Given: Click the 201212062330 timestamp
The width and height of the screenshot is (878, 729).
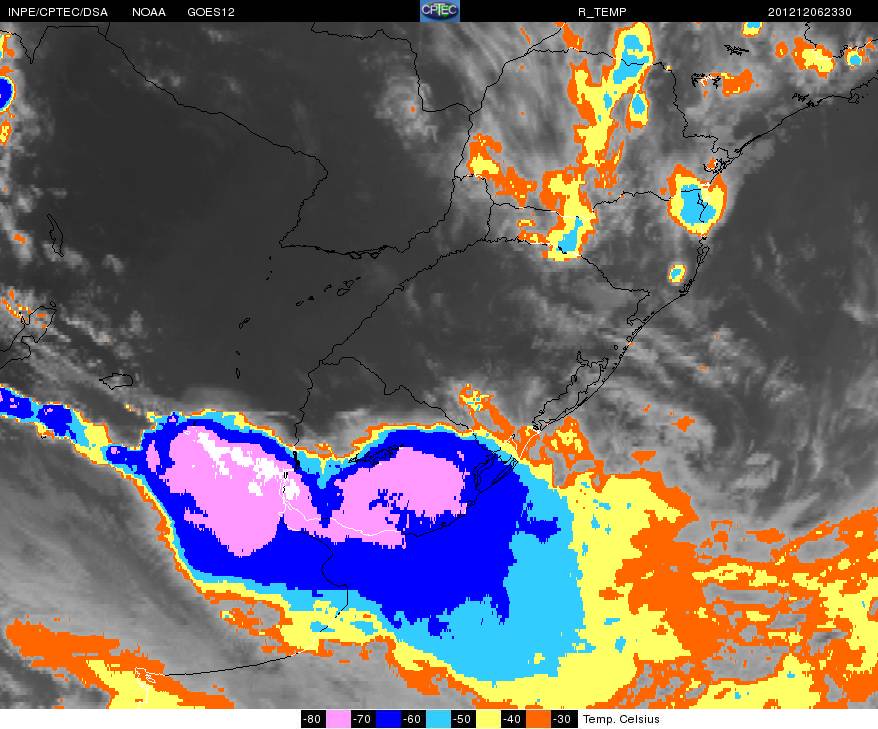Looking at the screenshot, I should 810,12.
